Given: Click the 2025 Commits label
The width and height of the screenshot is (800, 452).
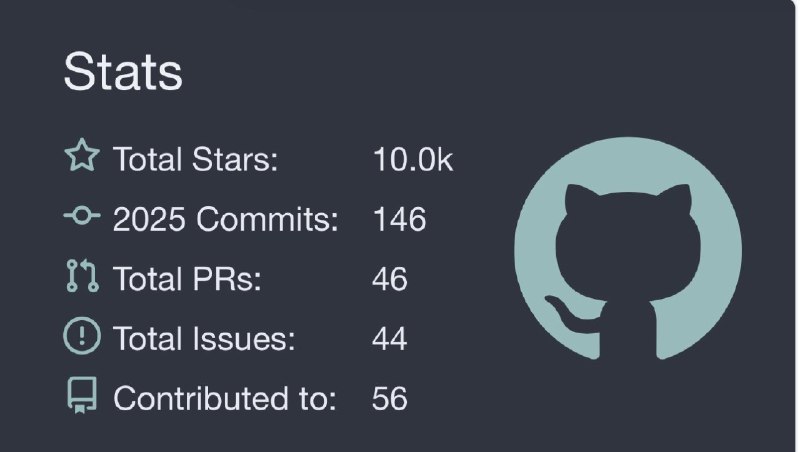Looking at the screenshot, I should (x=226, y=219).
